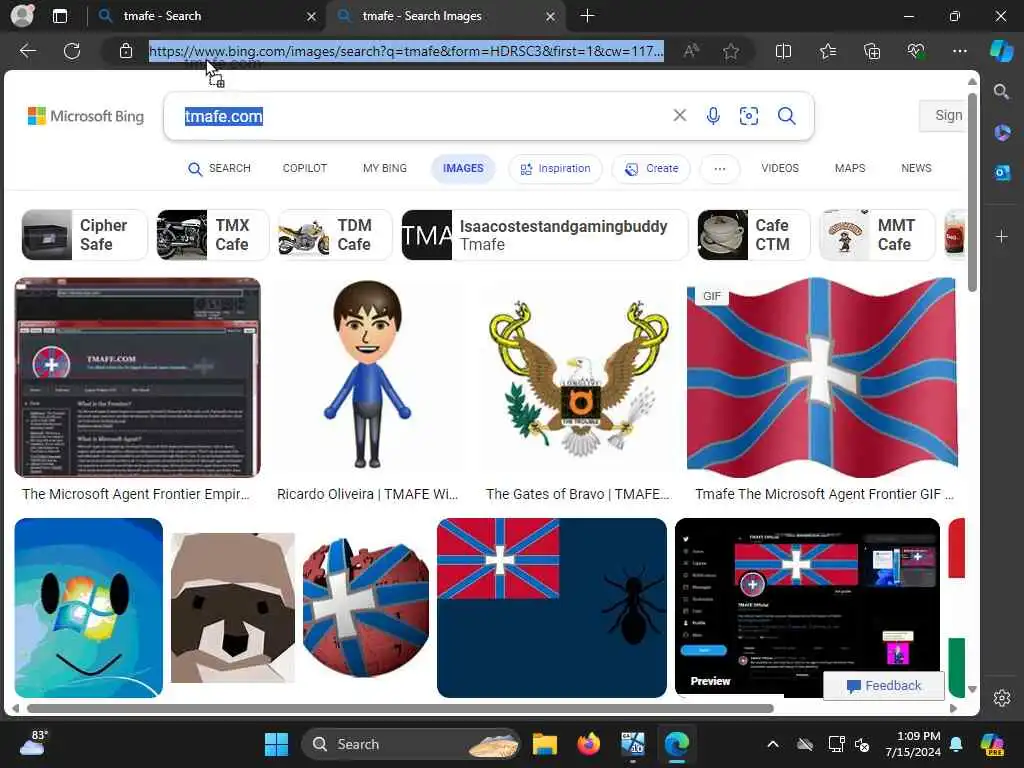Close the 'tmafe - Search Images' tab
This screenshot has width=1024, height=768.
[550, 16]
